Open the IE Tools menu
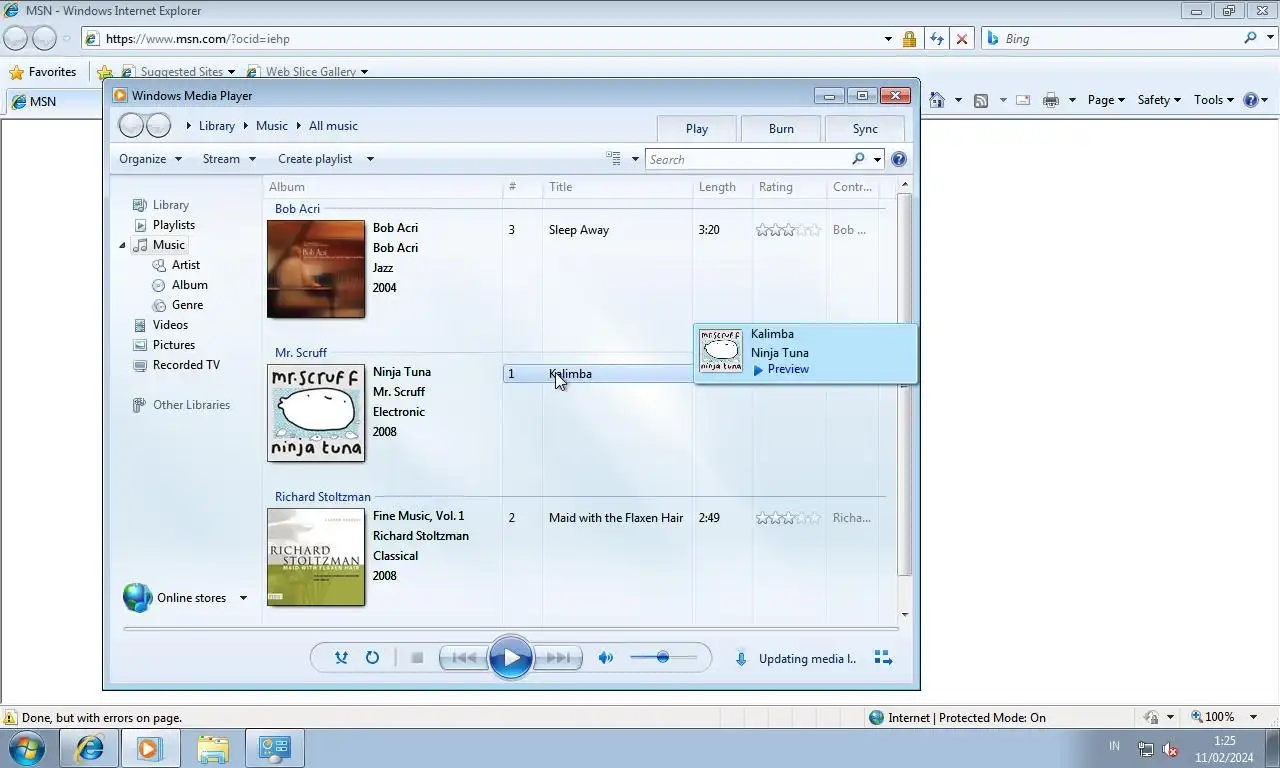1280x768 pixels. (1215, 100)
